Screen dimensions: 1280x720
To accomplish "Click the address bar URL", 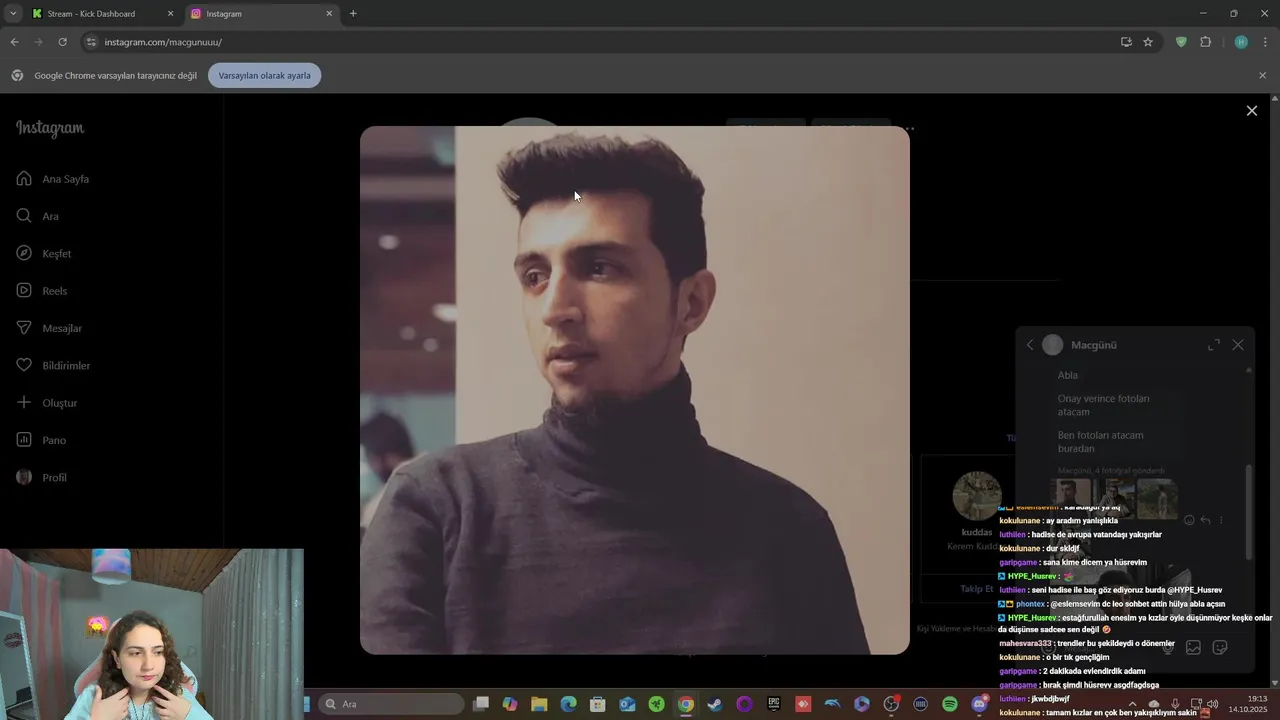I will click(x=163, y=42).
